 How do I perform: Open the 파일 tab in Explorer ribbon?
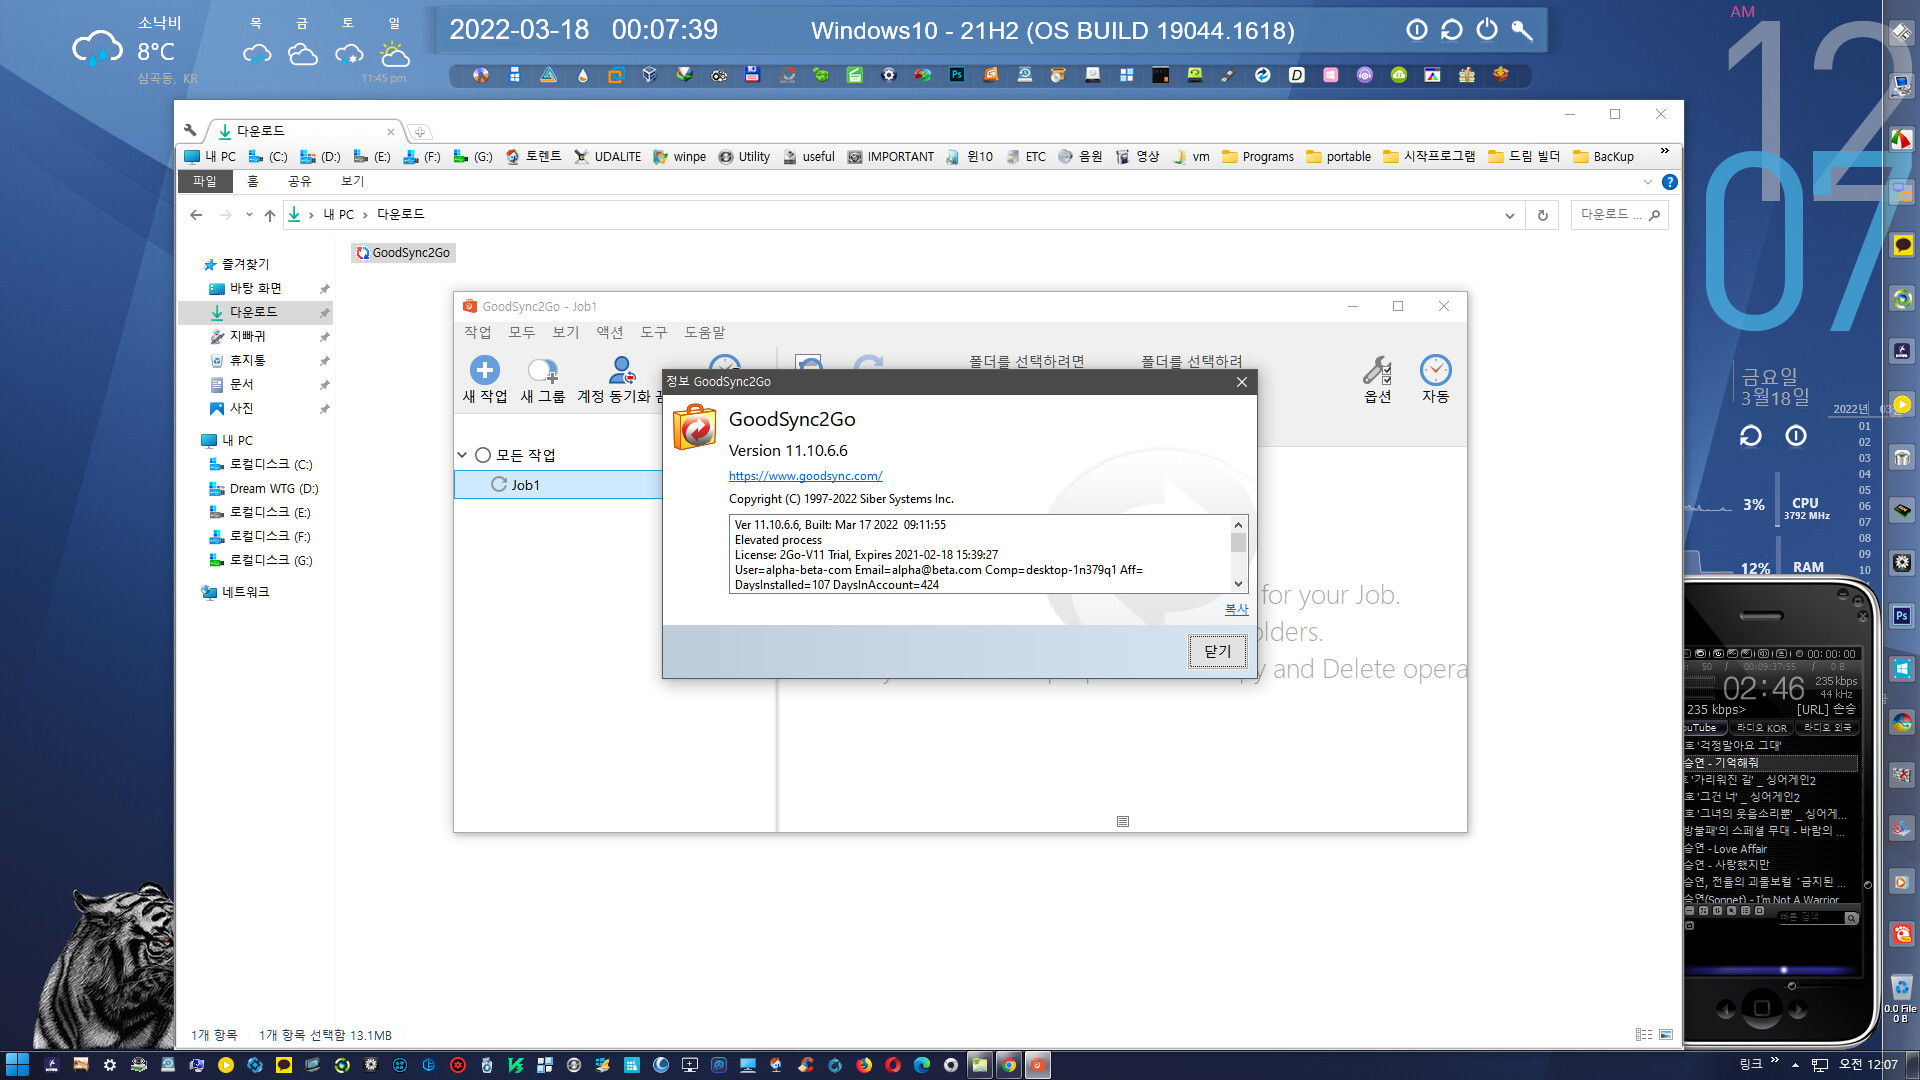(x=204, y=181)
